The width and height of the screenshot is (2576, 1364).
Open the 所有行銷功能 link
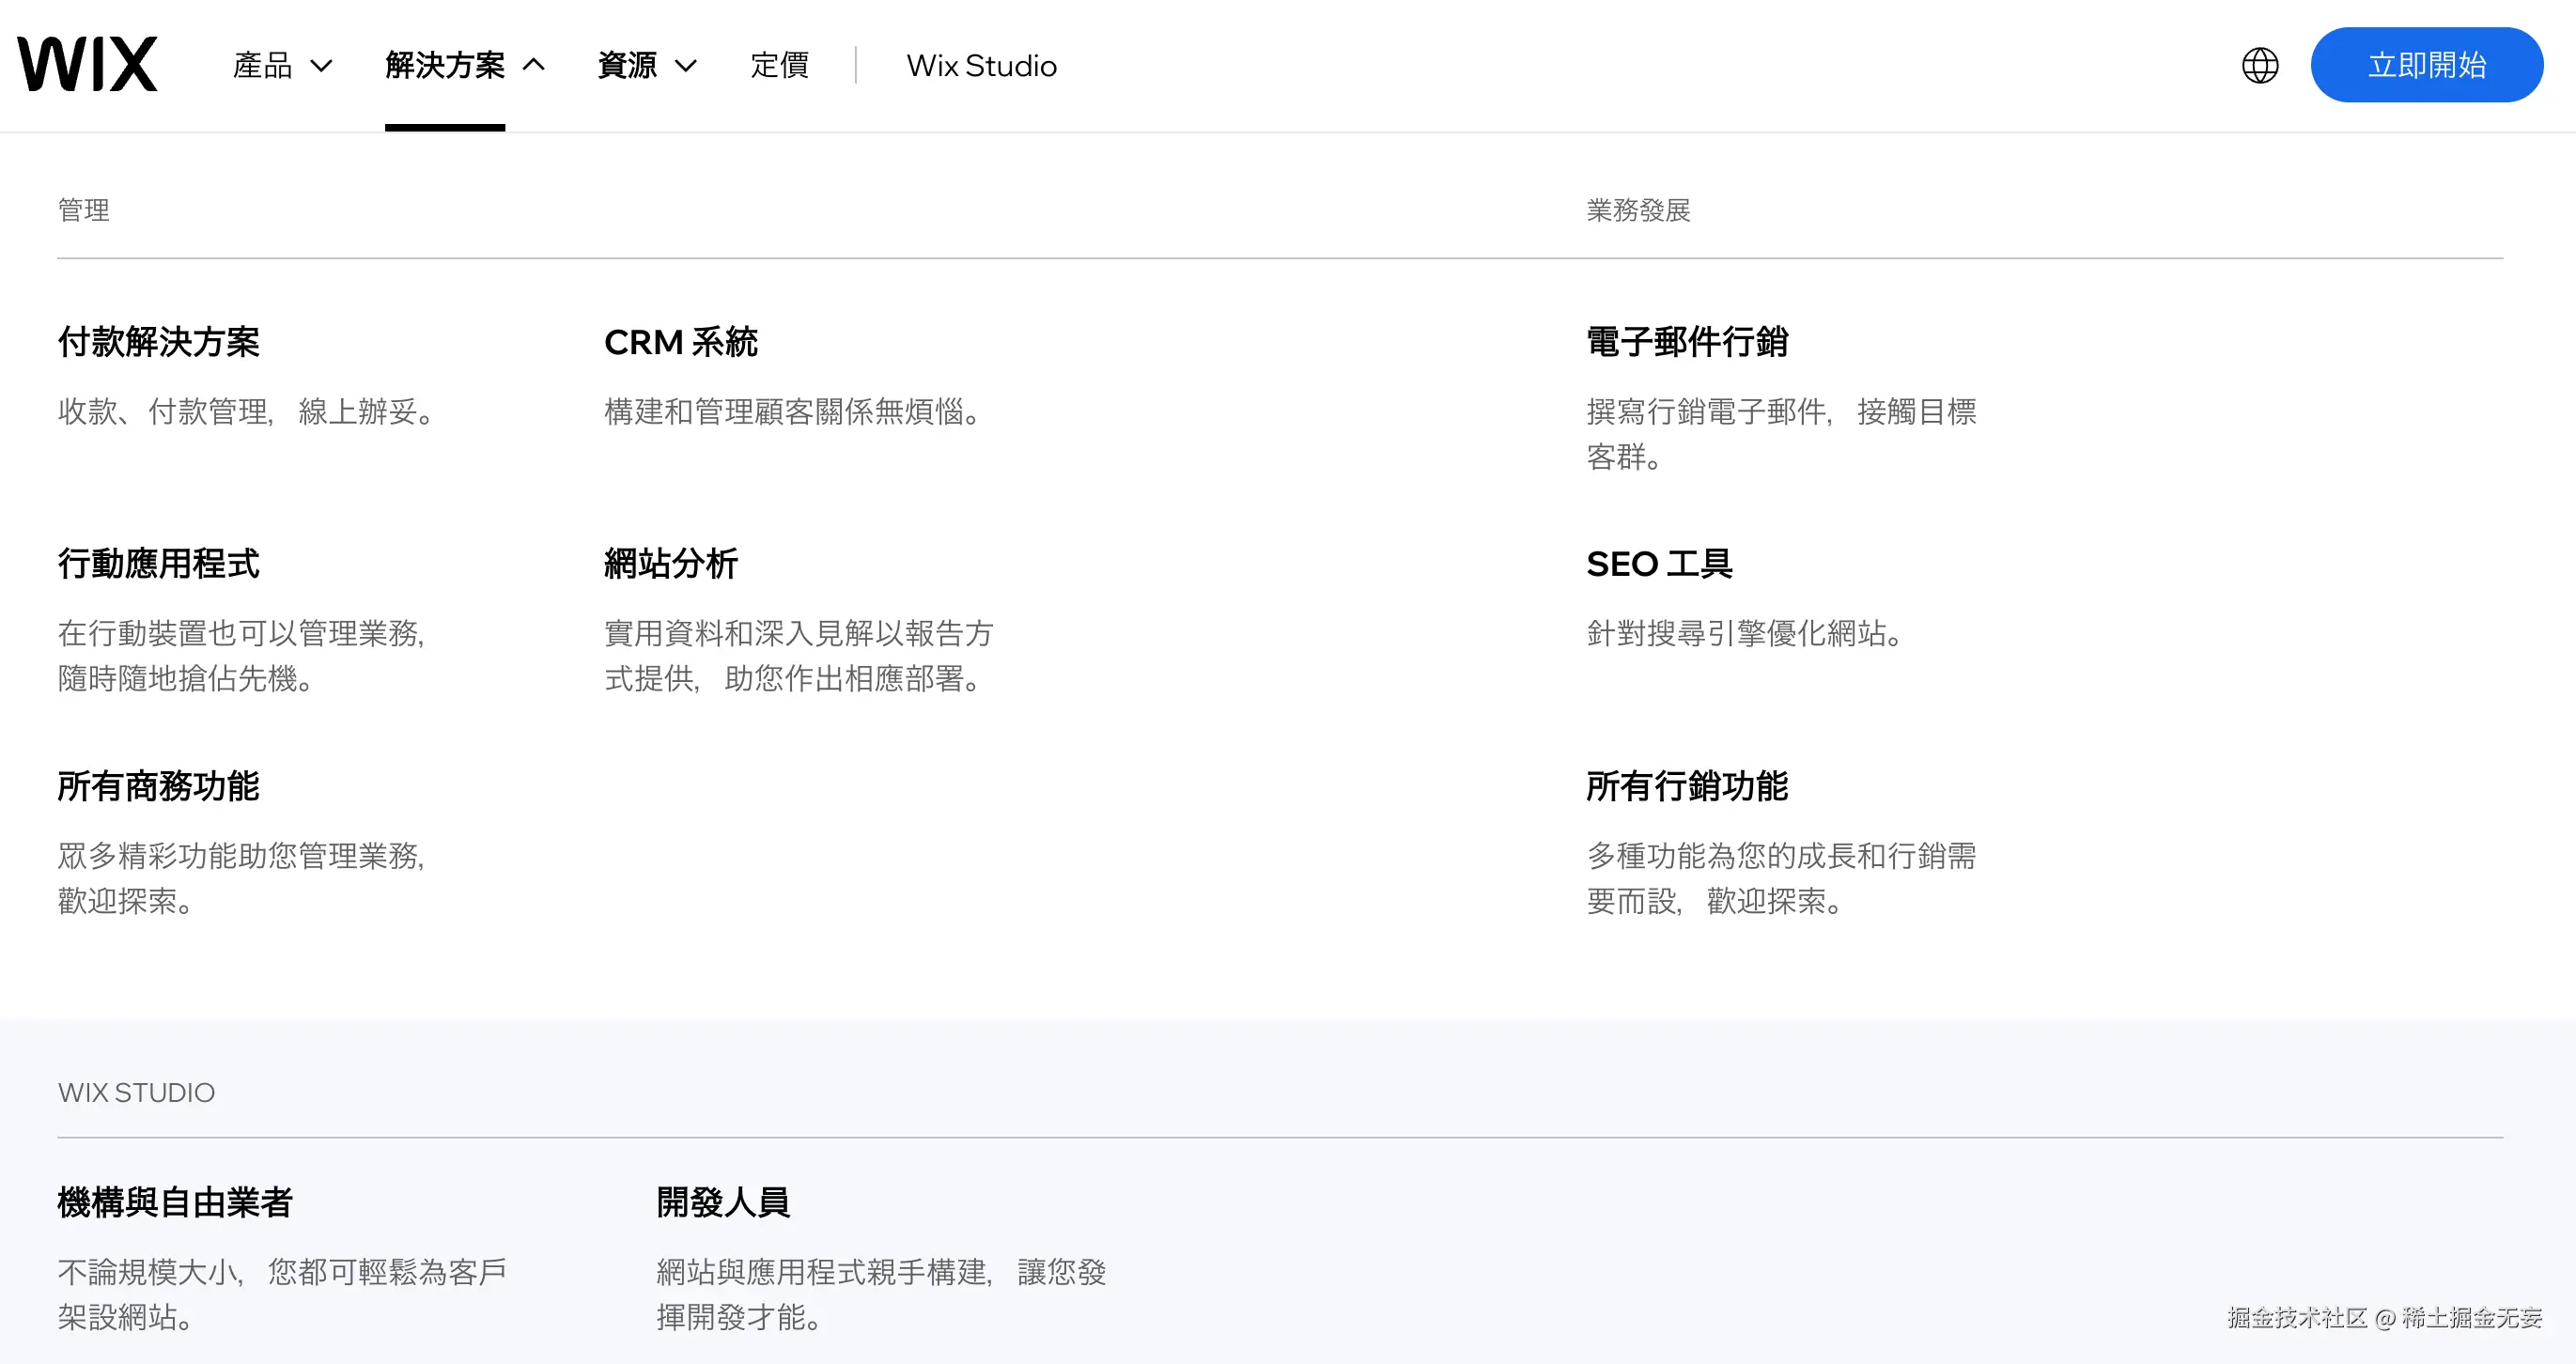pos(1688,787)
